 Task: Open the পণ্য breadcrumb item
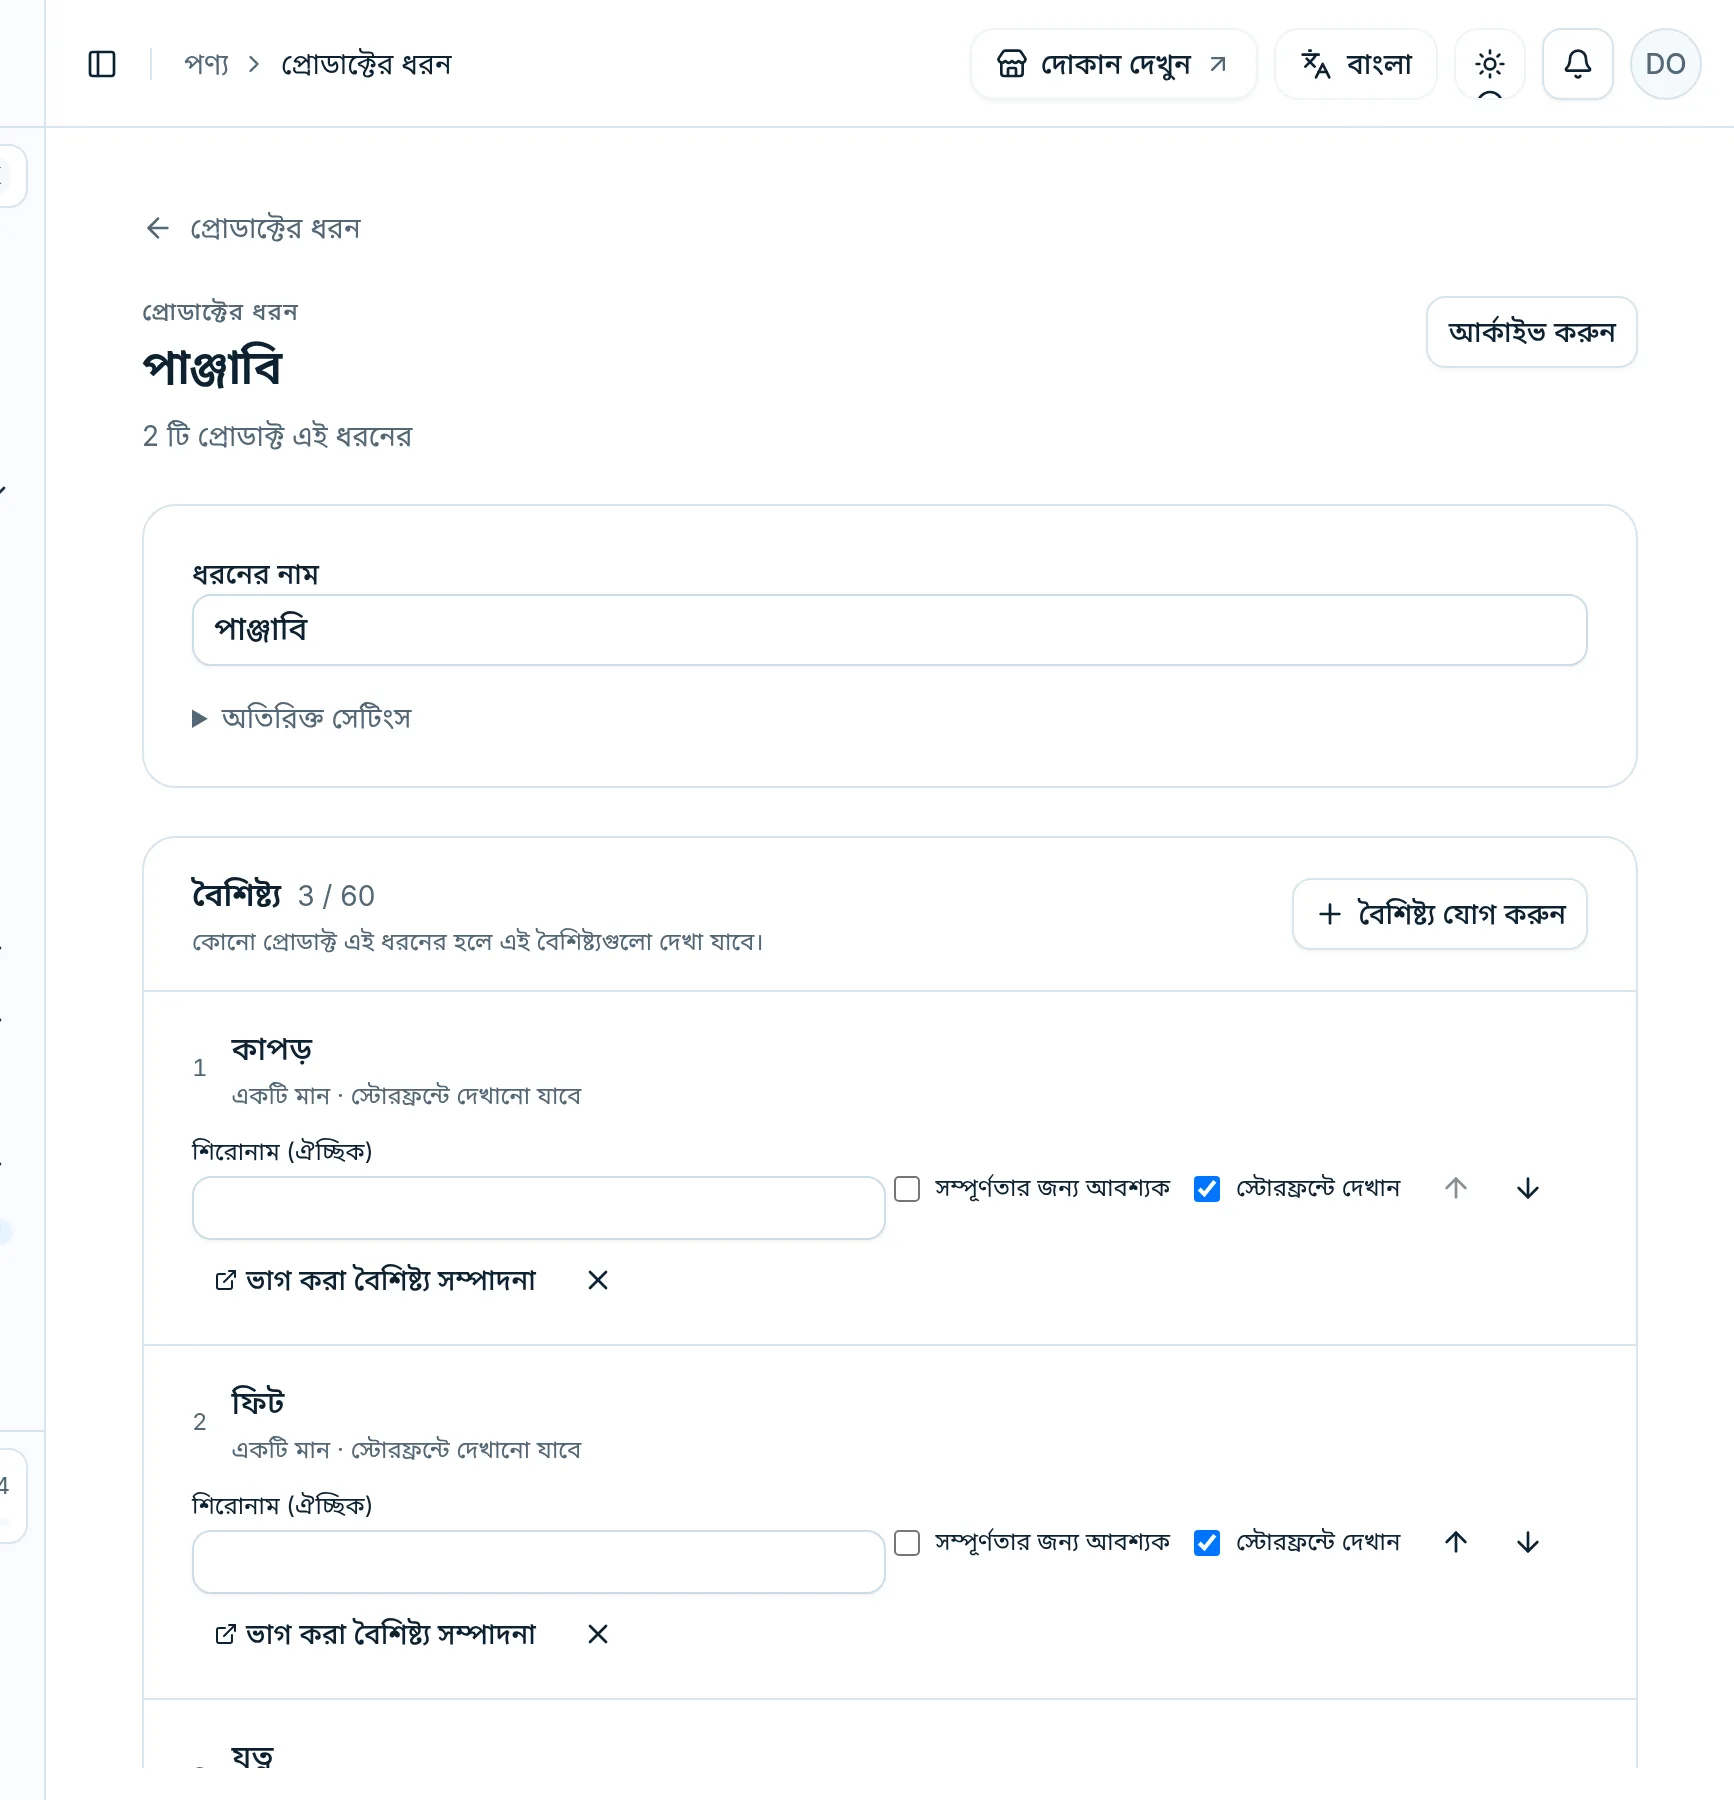207,64
